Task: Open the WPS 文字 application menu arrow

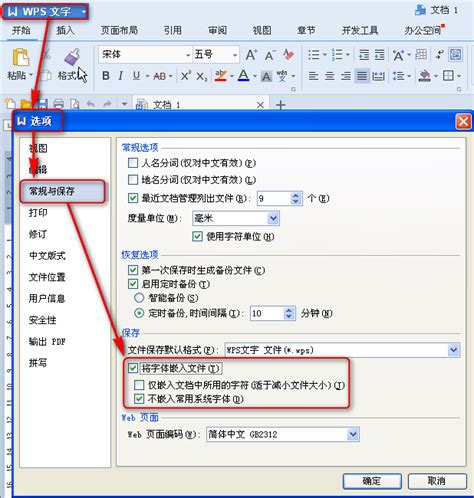Action: pos(84,12)
